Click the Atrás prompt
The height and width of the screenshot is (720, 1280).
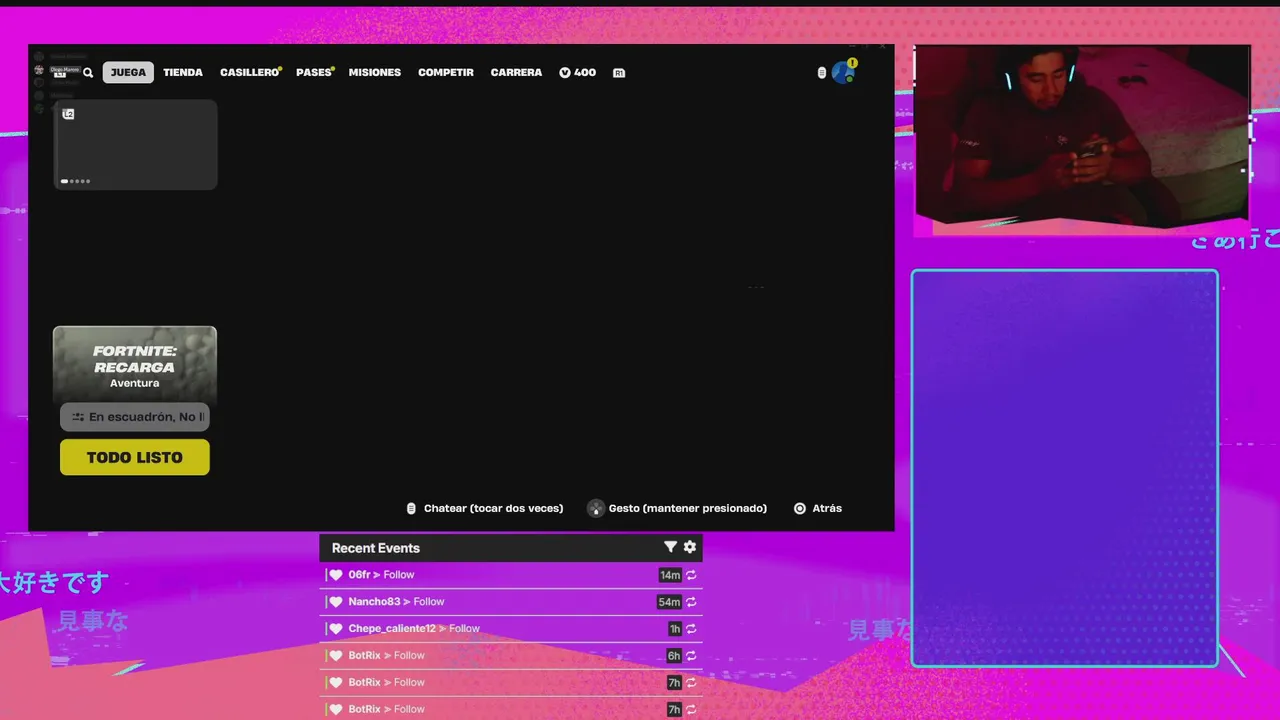pyautogui.click(x=827, y=508)
